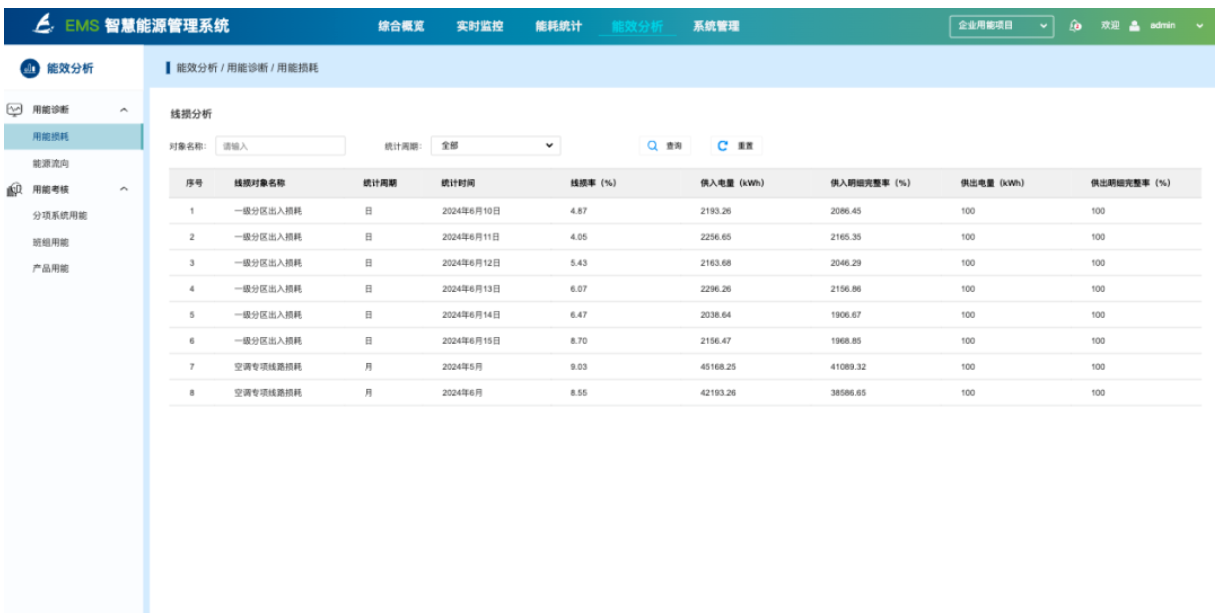Click the 用能考核 assessment icon

pyautogui.click(x=15, y=188)
